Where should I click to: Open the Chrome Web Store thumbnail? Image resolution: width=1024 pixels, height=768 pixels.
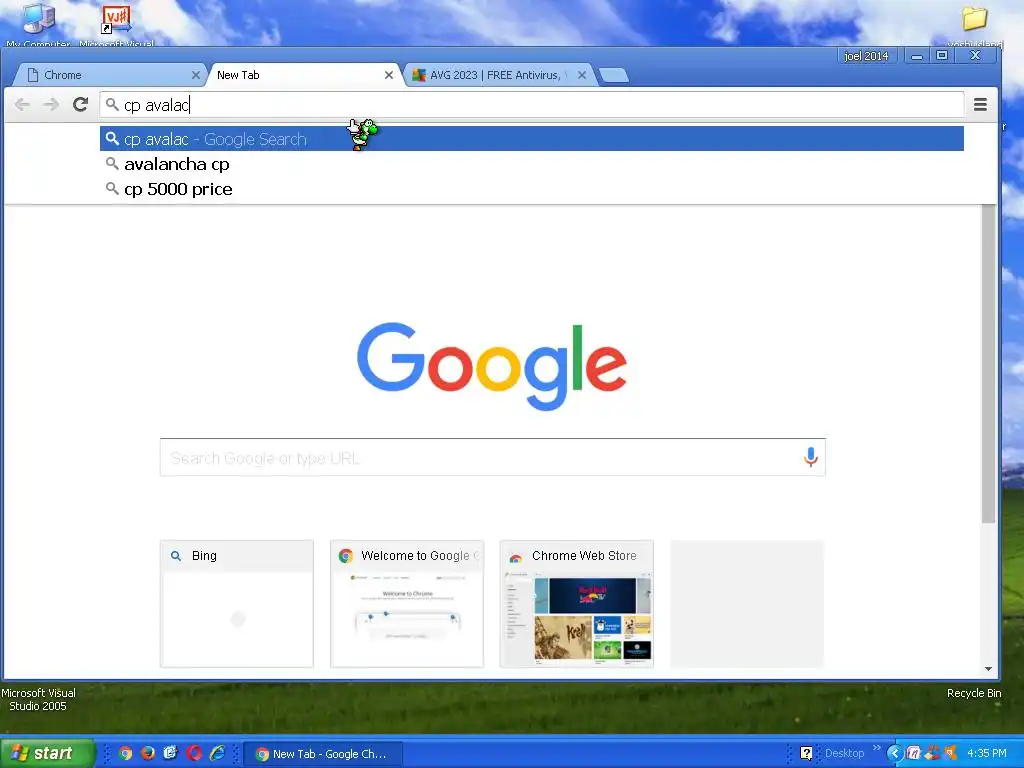click(577, 603)
